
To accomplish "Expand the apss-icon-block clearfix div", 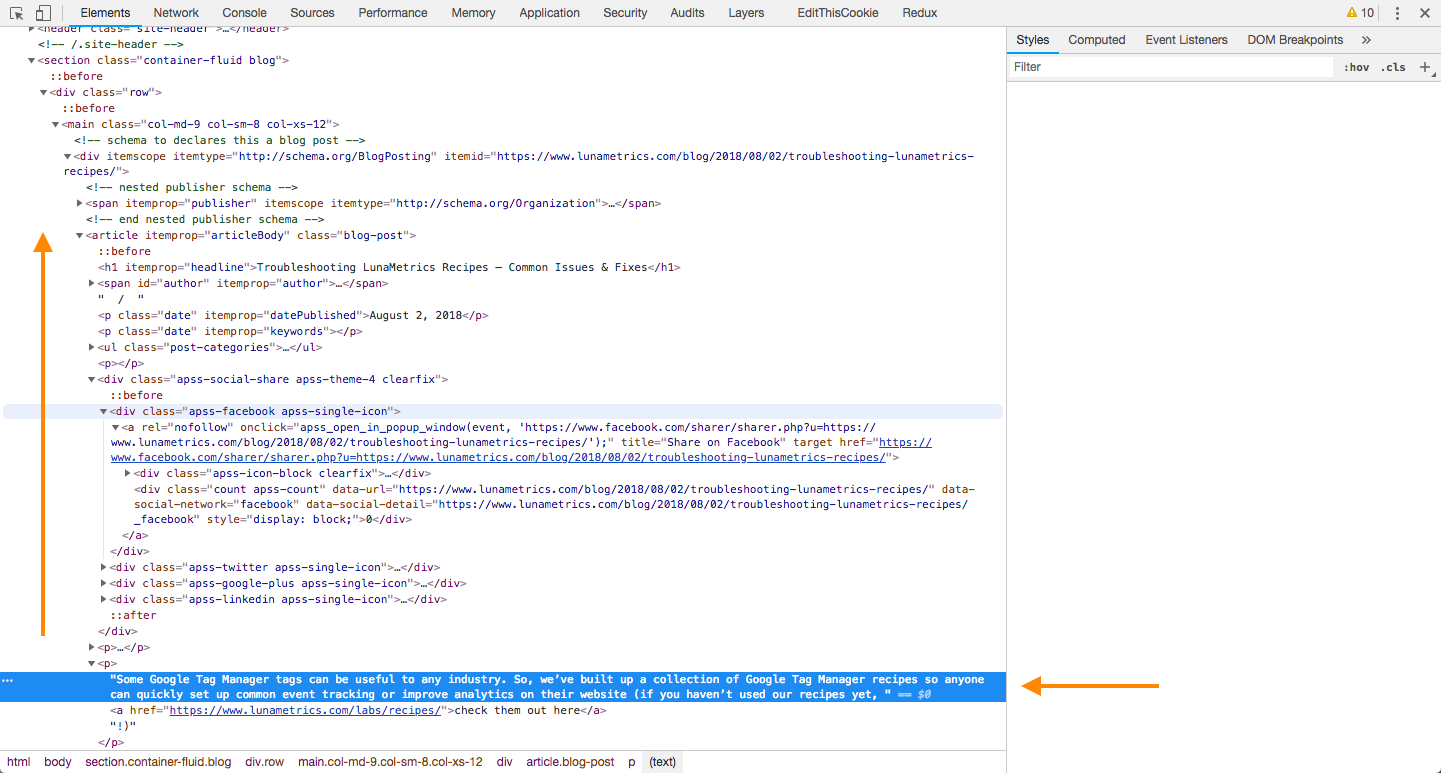I will coord(127,474).
